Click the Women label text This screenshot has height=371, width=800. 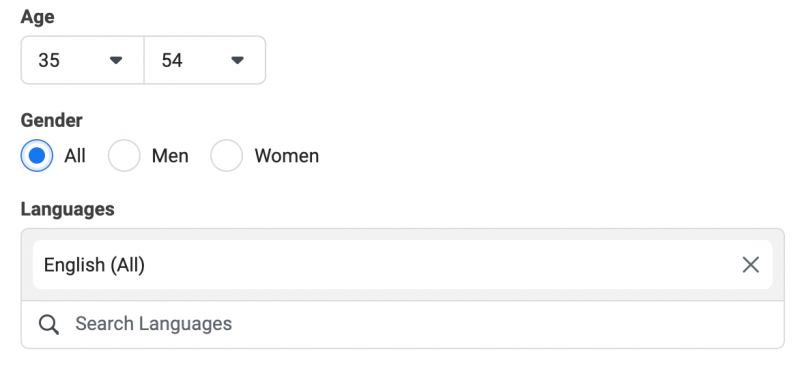(287, 156)
